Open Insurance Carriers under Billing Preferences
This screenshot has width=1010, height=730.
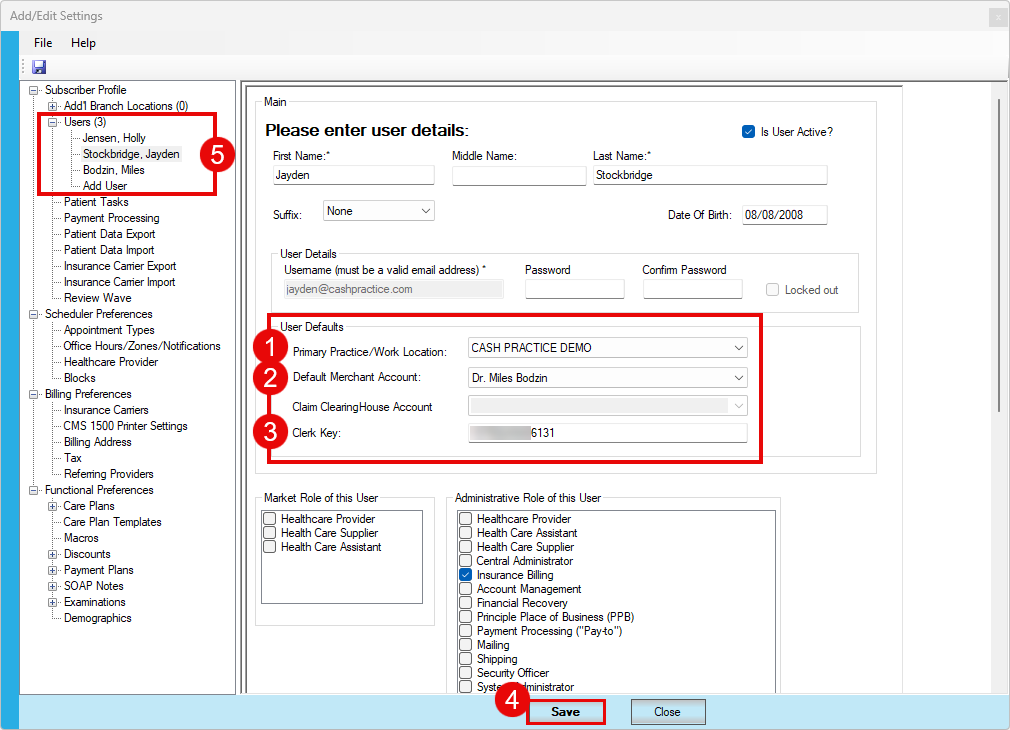[106, 410]
